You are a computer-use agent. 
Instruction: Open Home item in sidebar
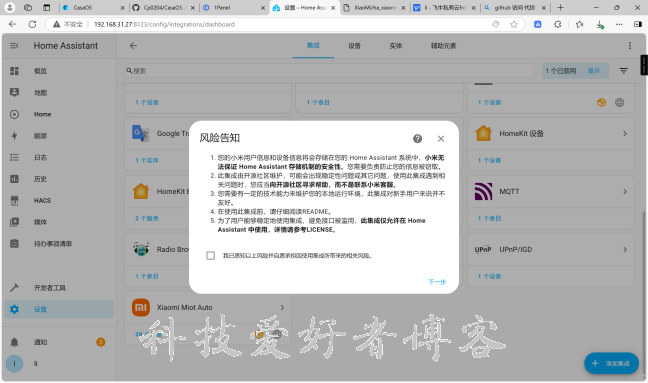click(x=59, y=114)
